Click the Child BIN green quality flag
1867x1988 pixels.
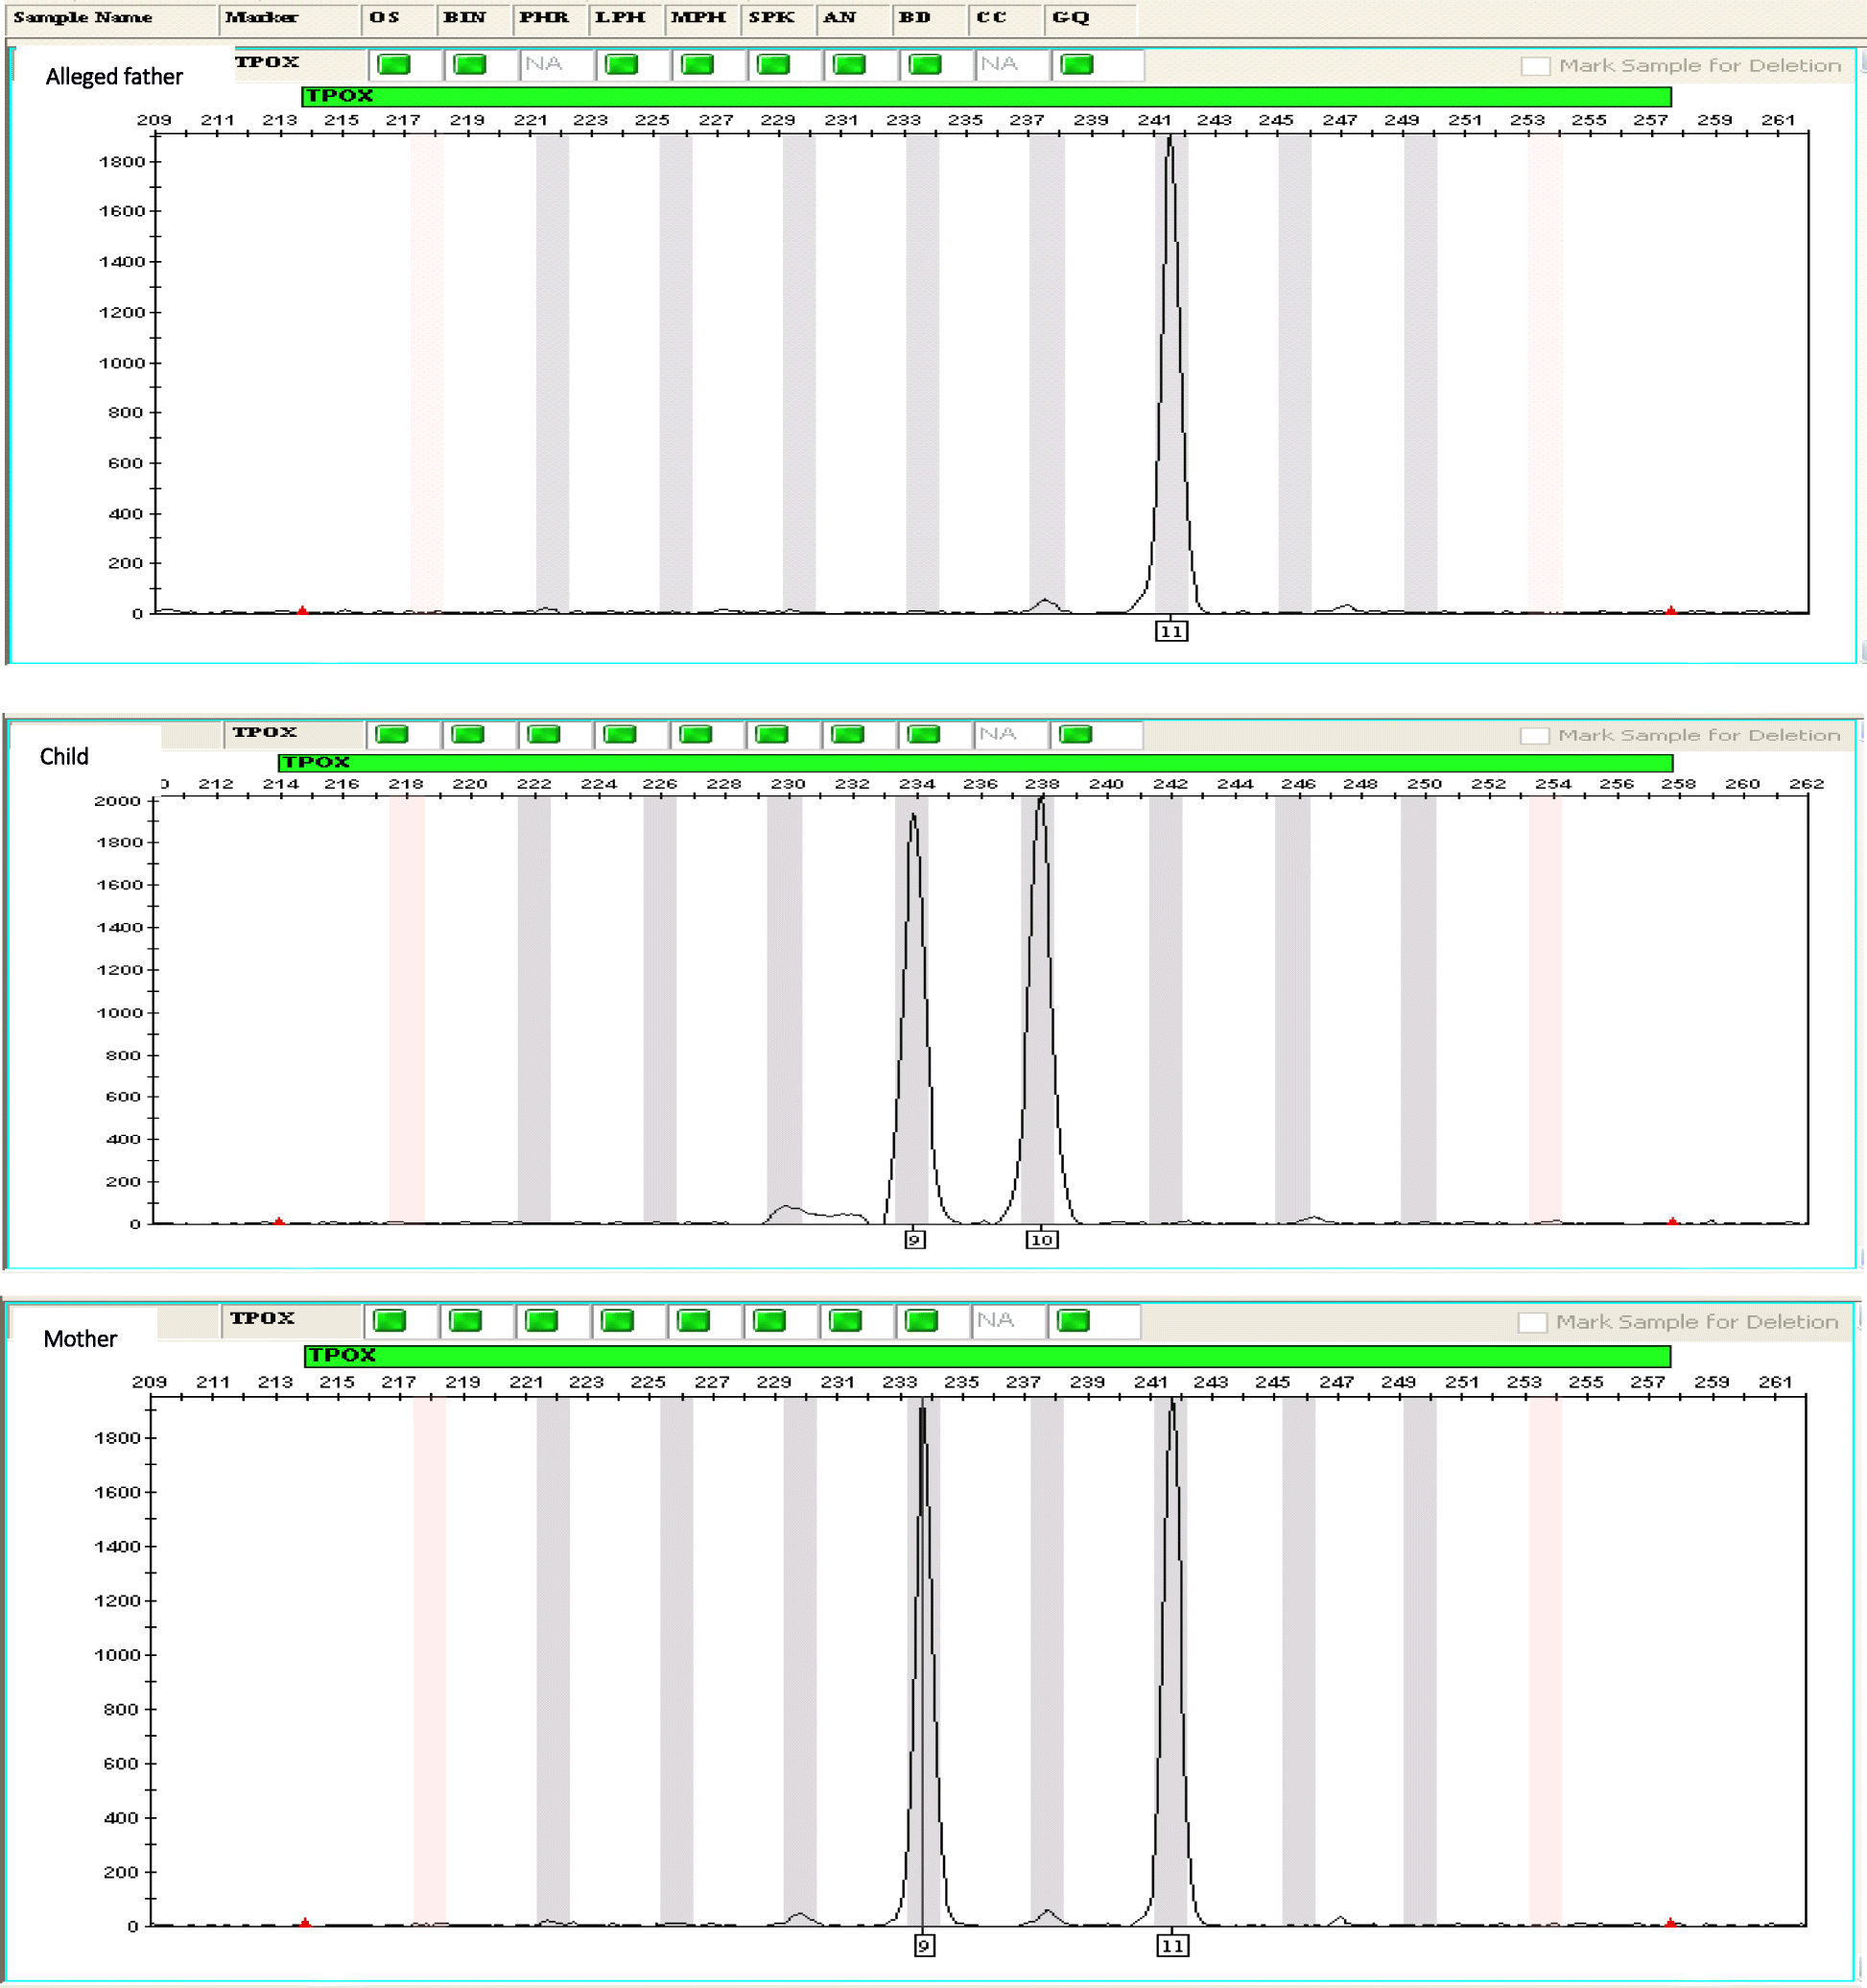[468, 735]
